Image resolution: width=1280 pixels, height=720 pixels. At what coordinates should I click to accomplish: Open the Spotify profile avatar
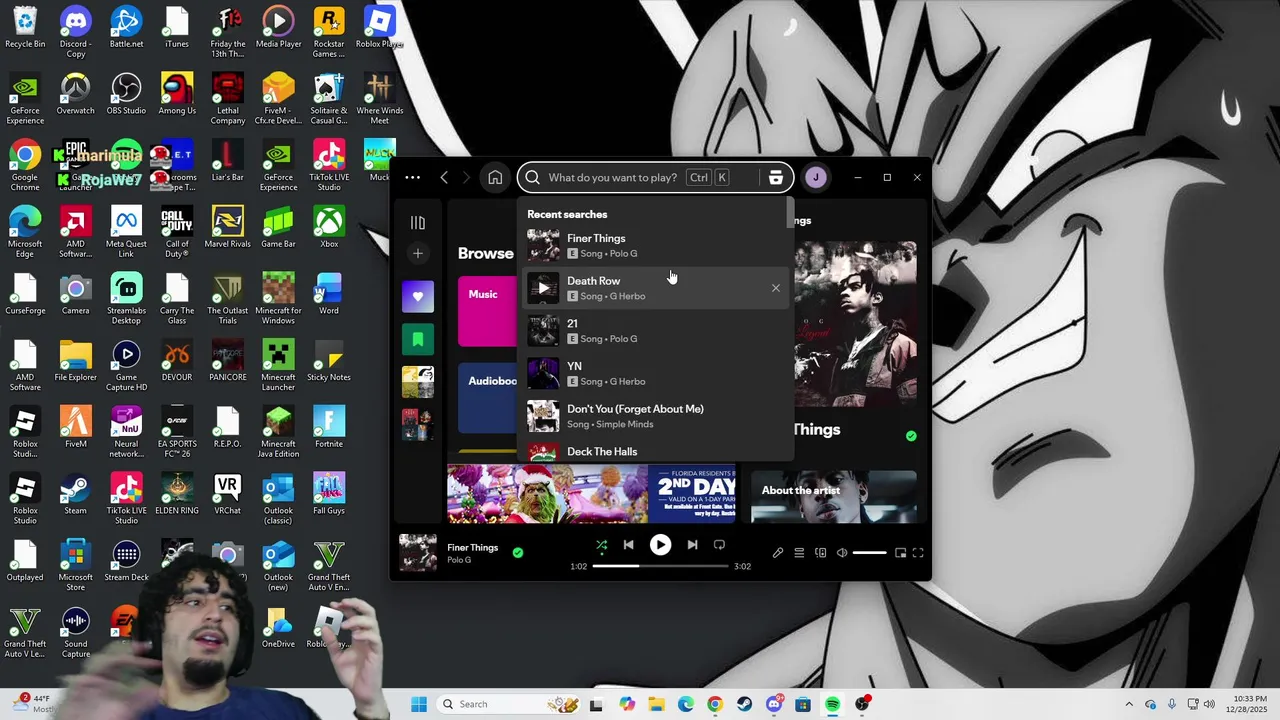click(x=816, y=177)
